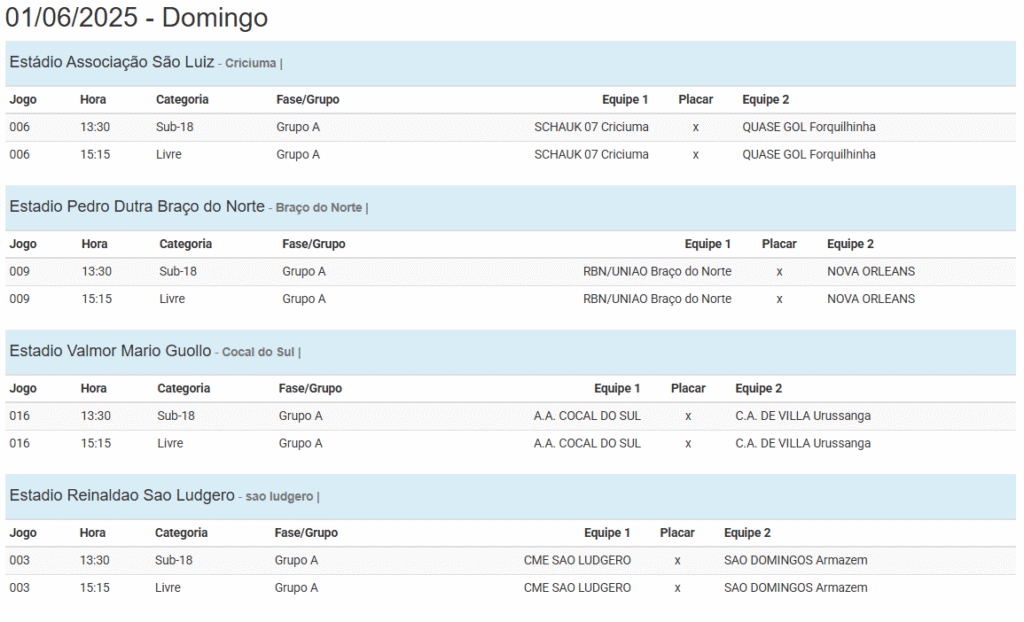This screenshot has width=1024, height=622.
Task: Select the Estadio Pedro Dutra Braço do Norte heading
Action: click(x=137, y=206)
